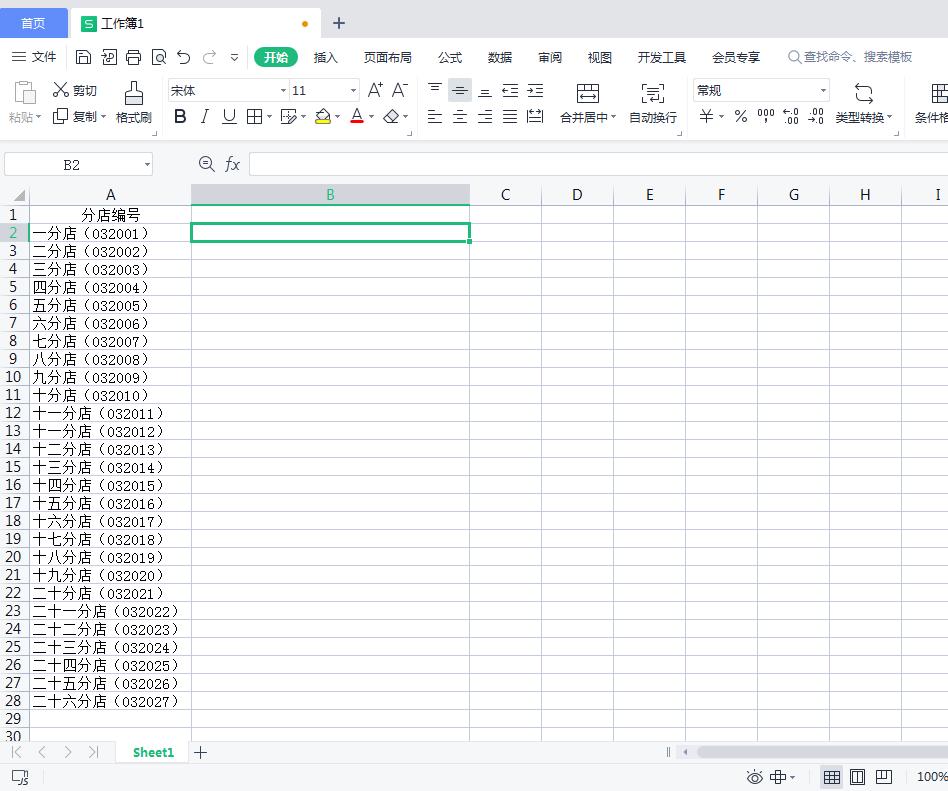Decrease font size with A- icon
This screenshot has width=948, height=791.
pos(400,90)
